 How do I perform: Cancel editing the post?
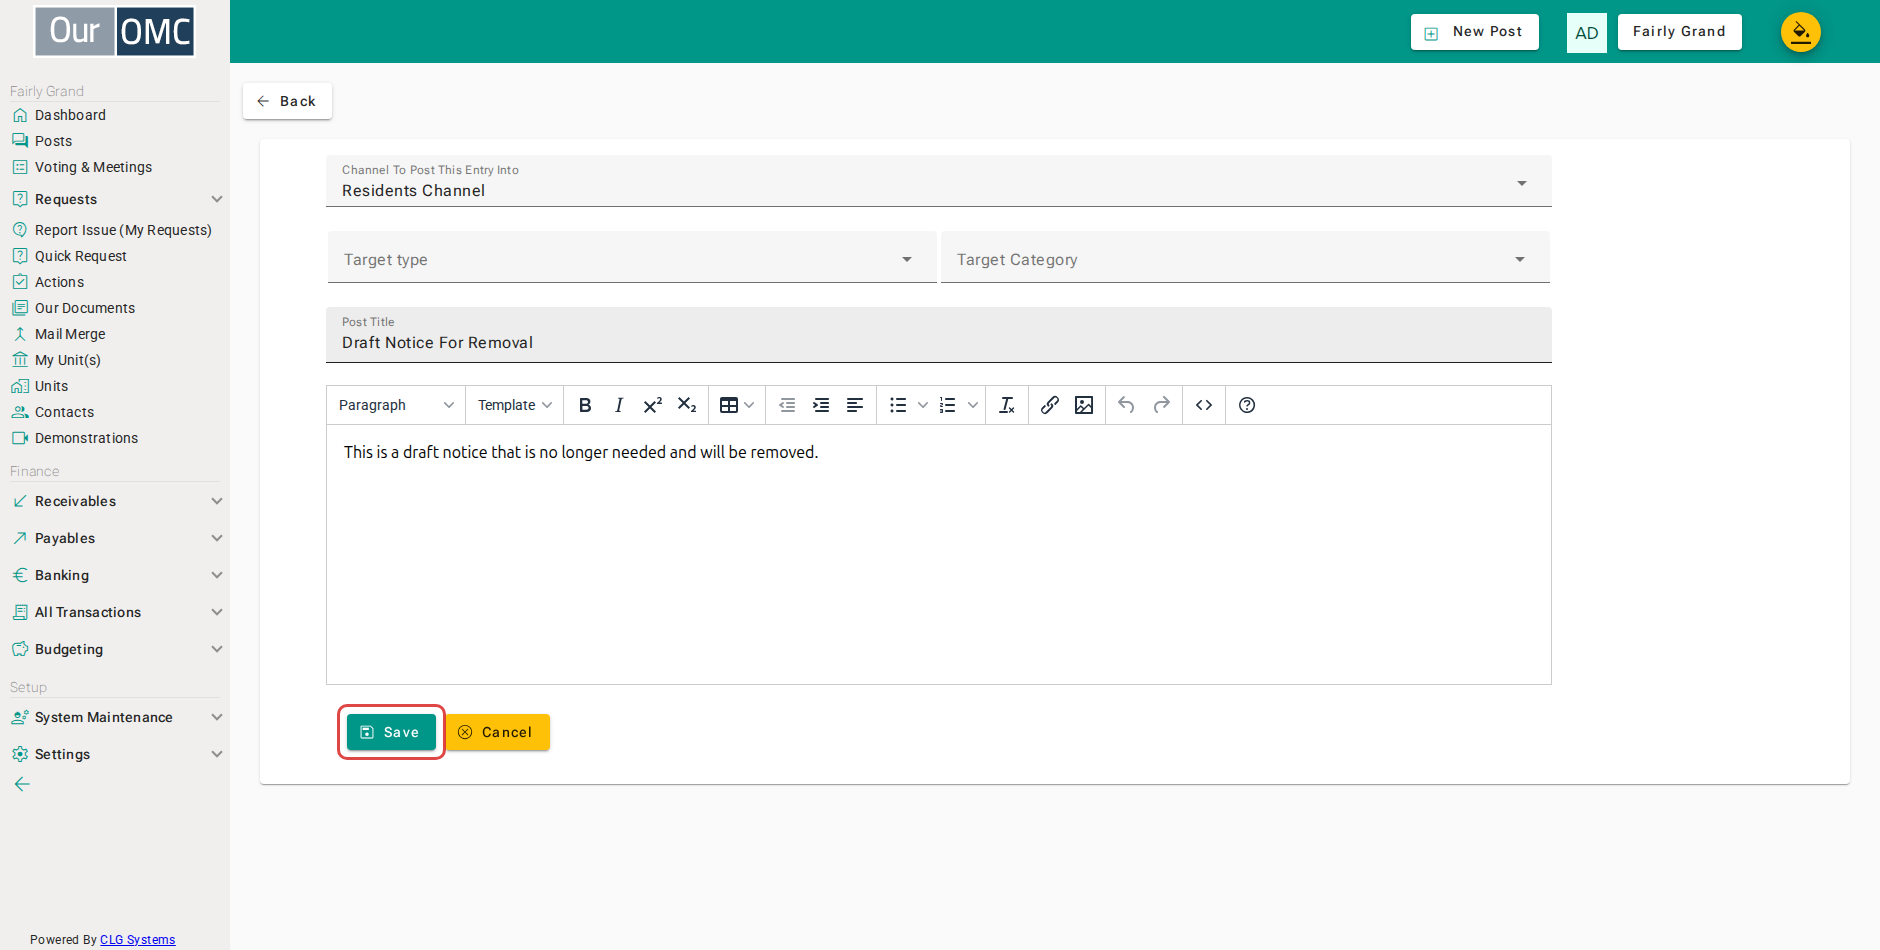[497, 732]
